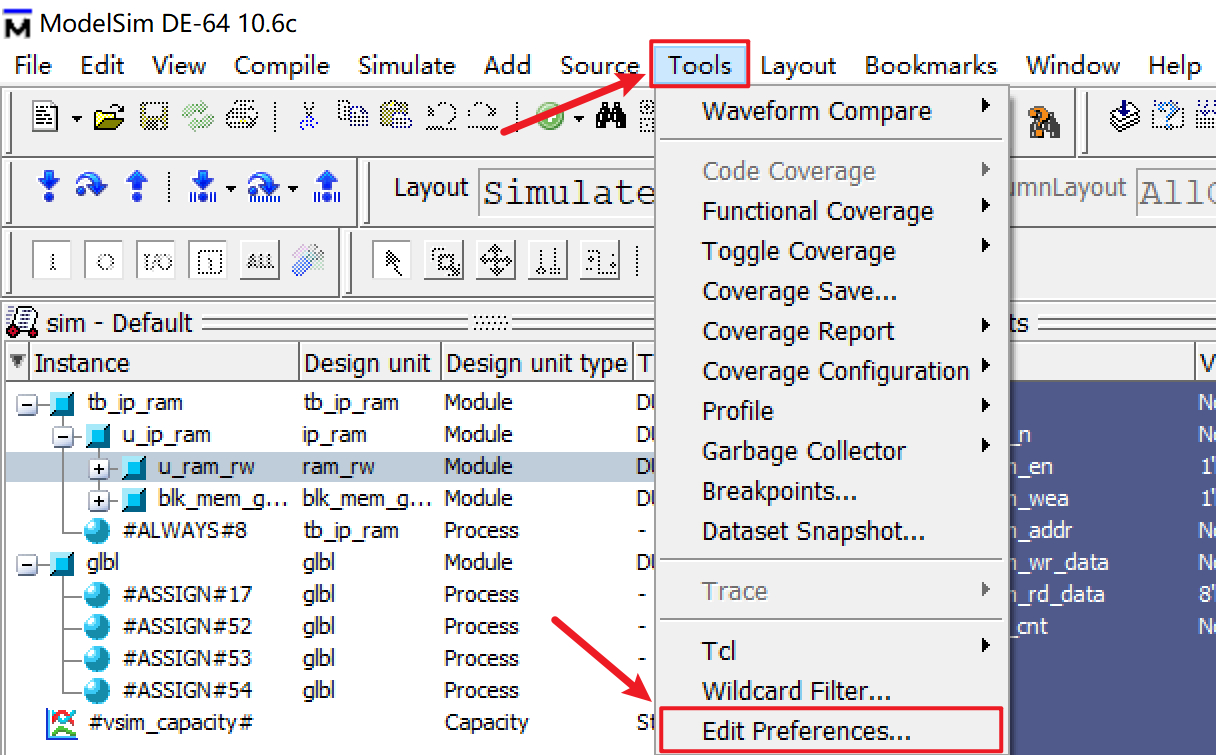Viewport: 1216px width, 755px height.
Task: Click Step Into Current down-arrow with bars icon
Action: [203, 186]
